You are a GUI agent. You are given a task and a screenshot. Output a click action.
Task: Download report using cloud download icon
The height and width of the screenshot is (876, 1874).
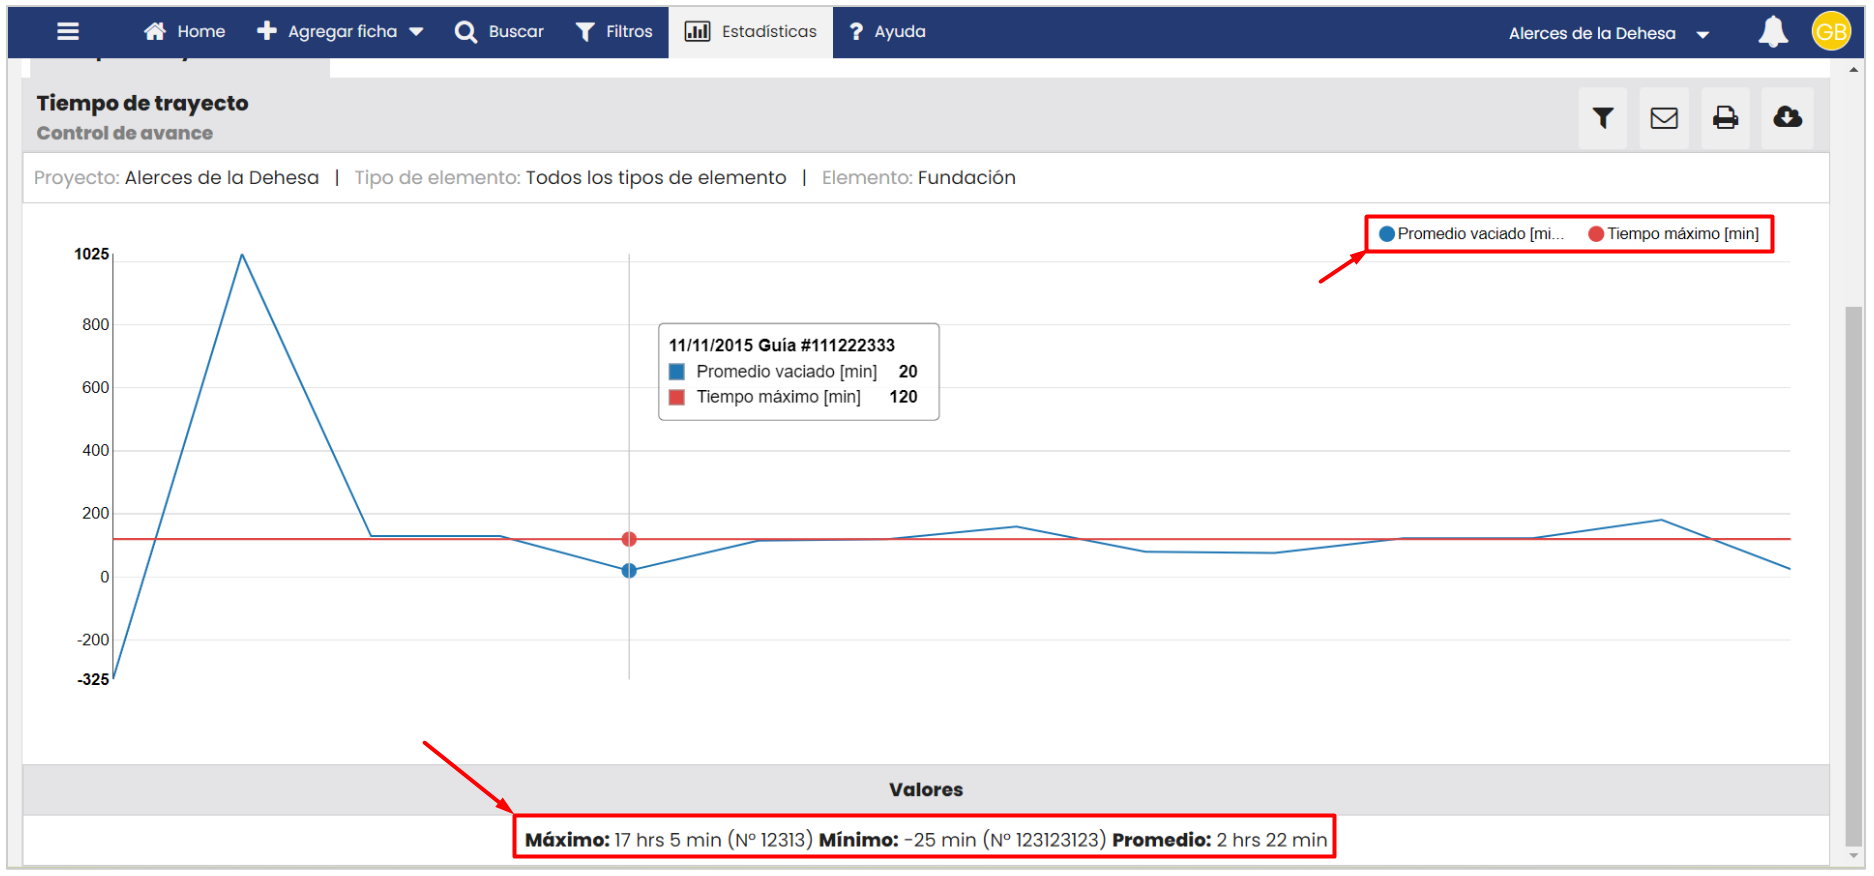[x=1787, y=118]
